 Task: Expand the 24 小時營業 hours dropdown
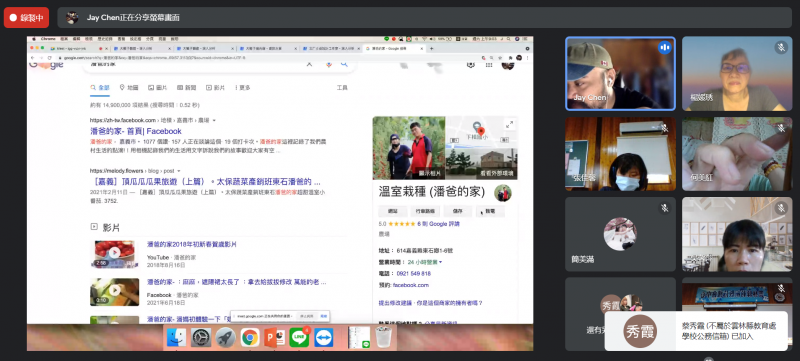point(425,262)
